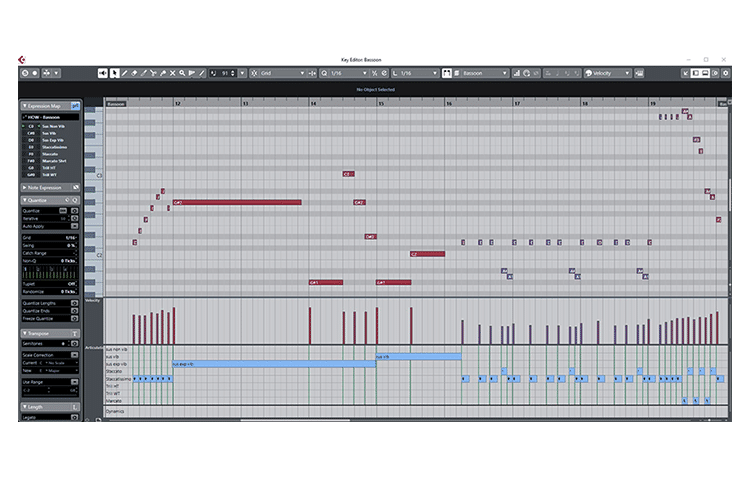This screenshot has height=478, width=750.
Task: Select the Zoom magnifier tool
Action: 182,73
